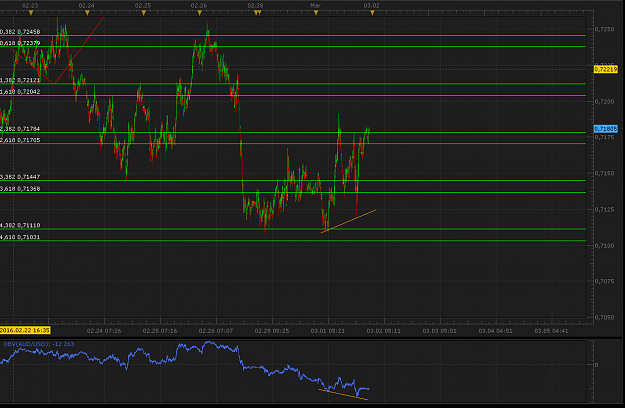Select the orange trend line on OBV panel

click(x=343, y=394)
